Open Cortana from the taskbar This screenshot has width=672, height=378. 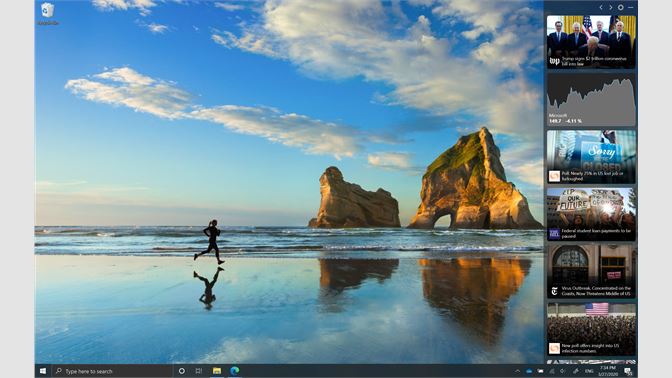pos(182,371)
